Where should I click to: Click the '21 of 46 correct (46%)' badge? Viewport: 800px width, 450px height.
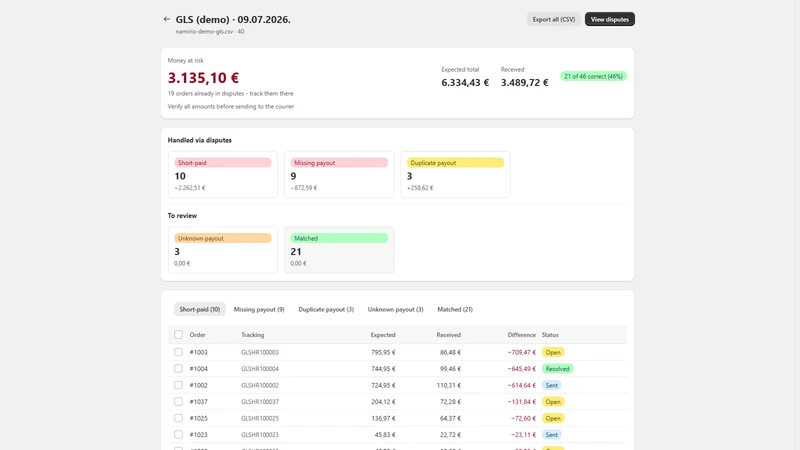coord(593,76)
